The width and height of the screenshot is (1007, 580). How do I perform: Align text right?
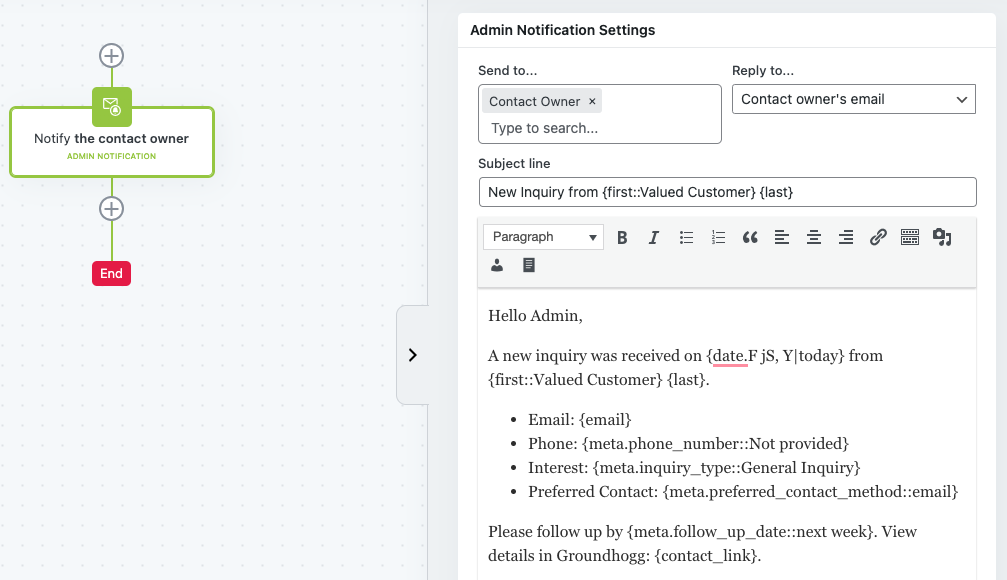point(846,238)
